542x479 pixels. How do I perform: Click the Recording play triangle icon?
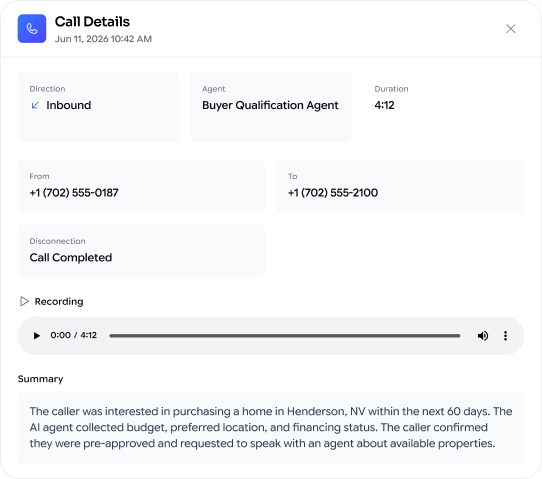(24, 301)
